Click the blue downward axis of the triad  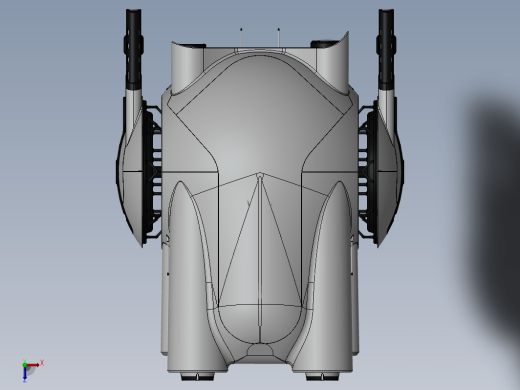[25, 374]
